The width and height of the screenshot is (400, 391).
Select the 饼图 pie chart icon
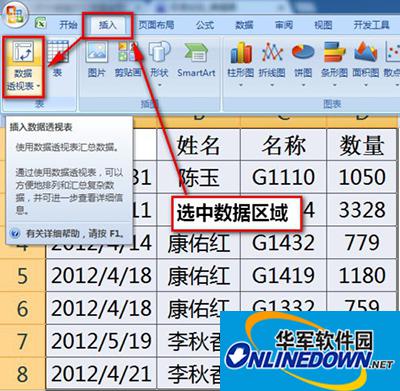[303, 52]
